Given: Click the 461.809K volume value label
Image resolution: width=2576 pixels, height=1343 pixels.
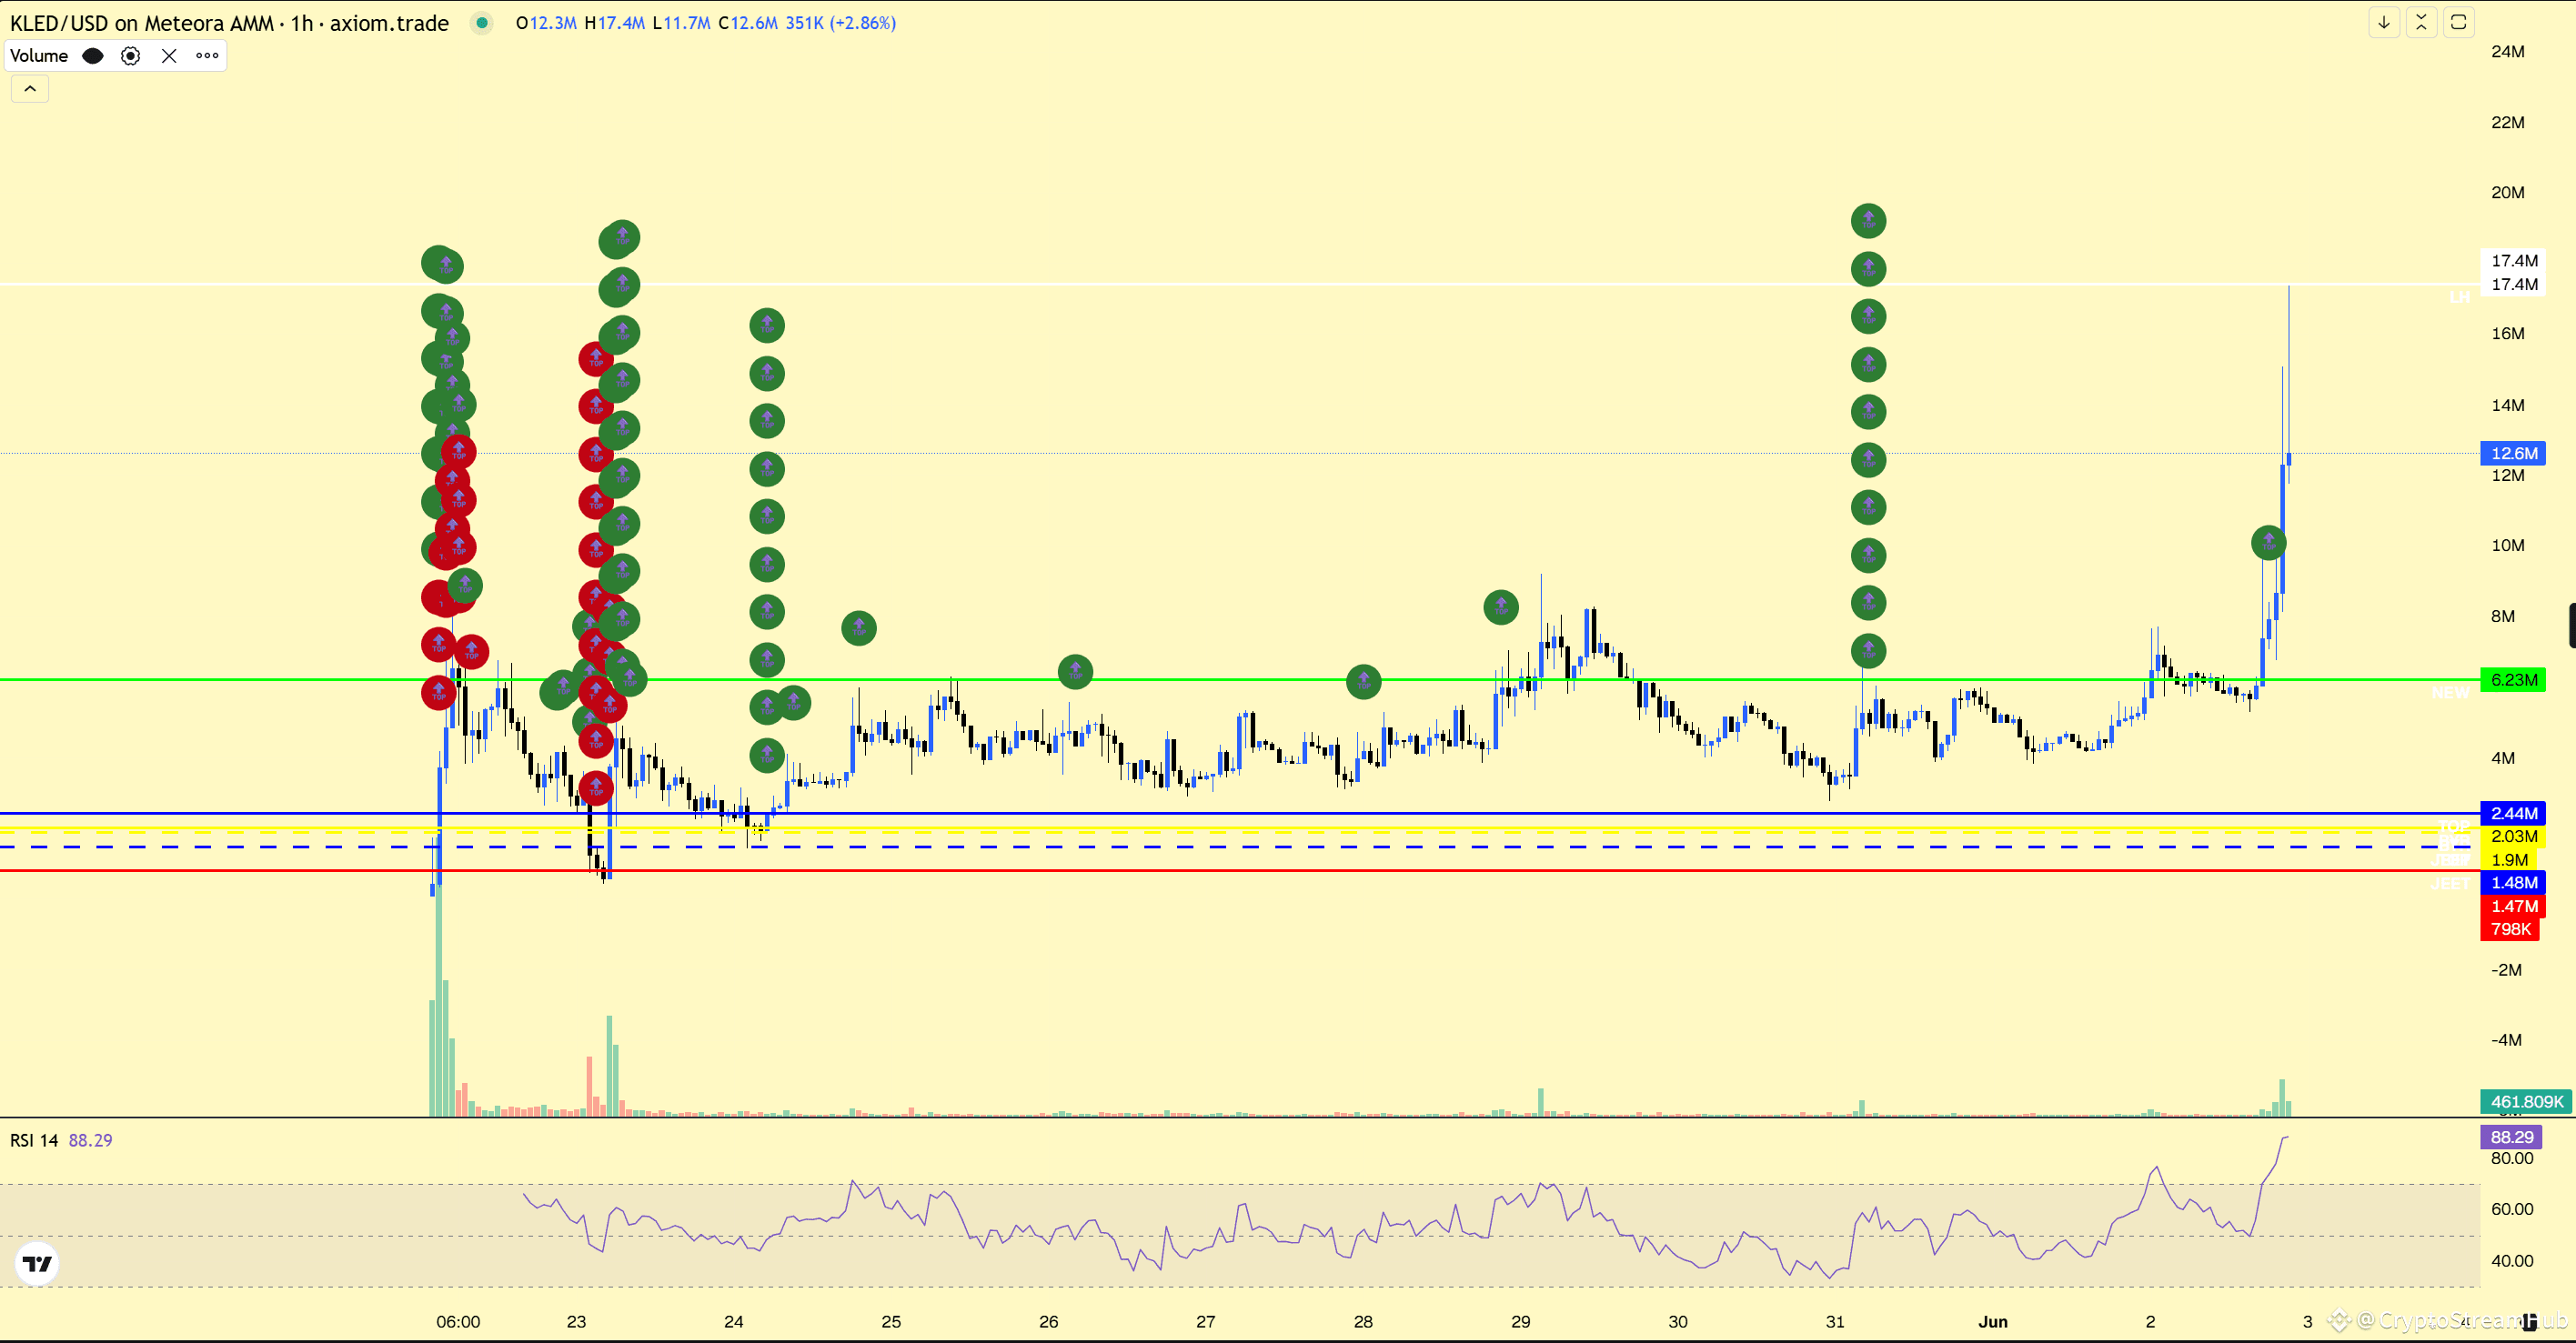Looking at the screenshot, I should 2526,1102.
